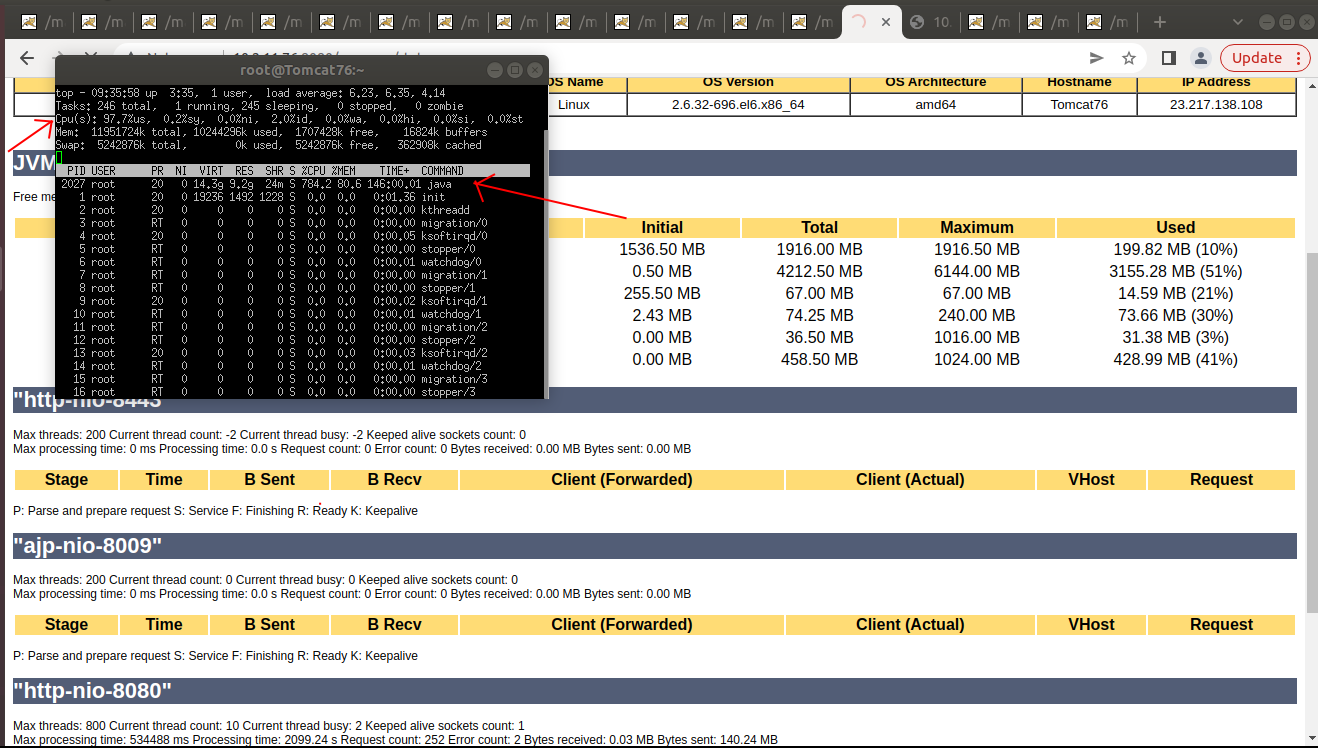Minimize the root@Tomcat76 terminal window

(x=495, y=70)
